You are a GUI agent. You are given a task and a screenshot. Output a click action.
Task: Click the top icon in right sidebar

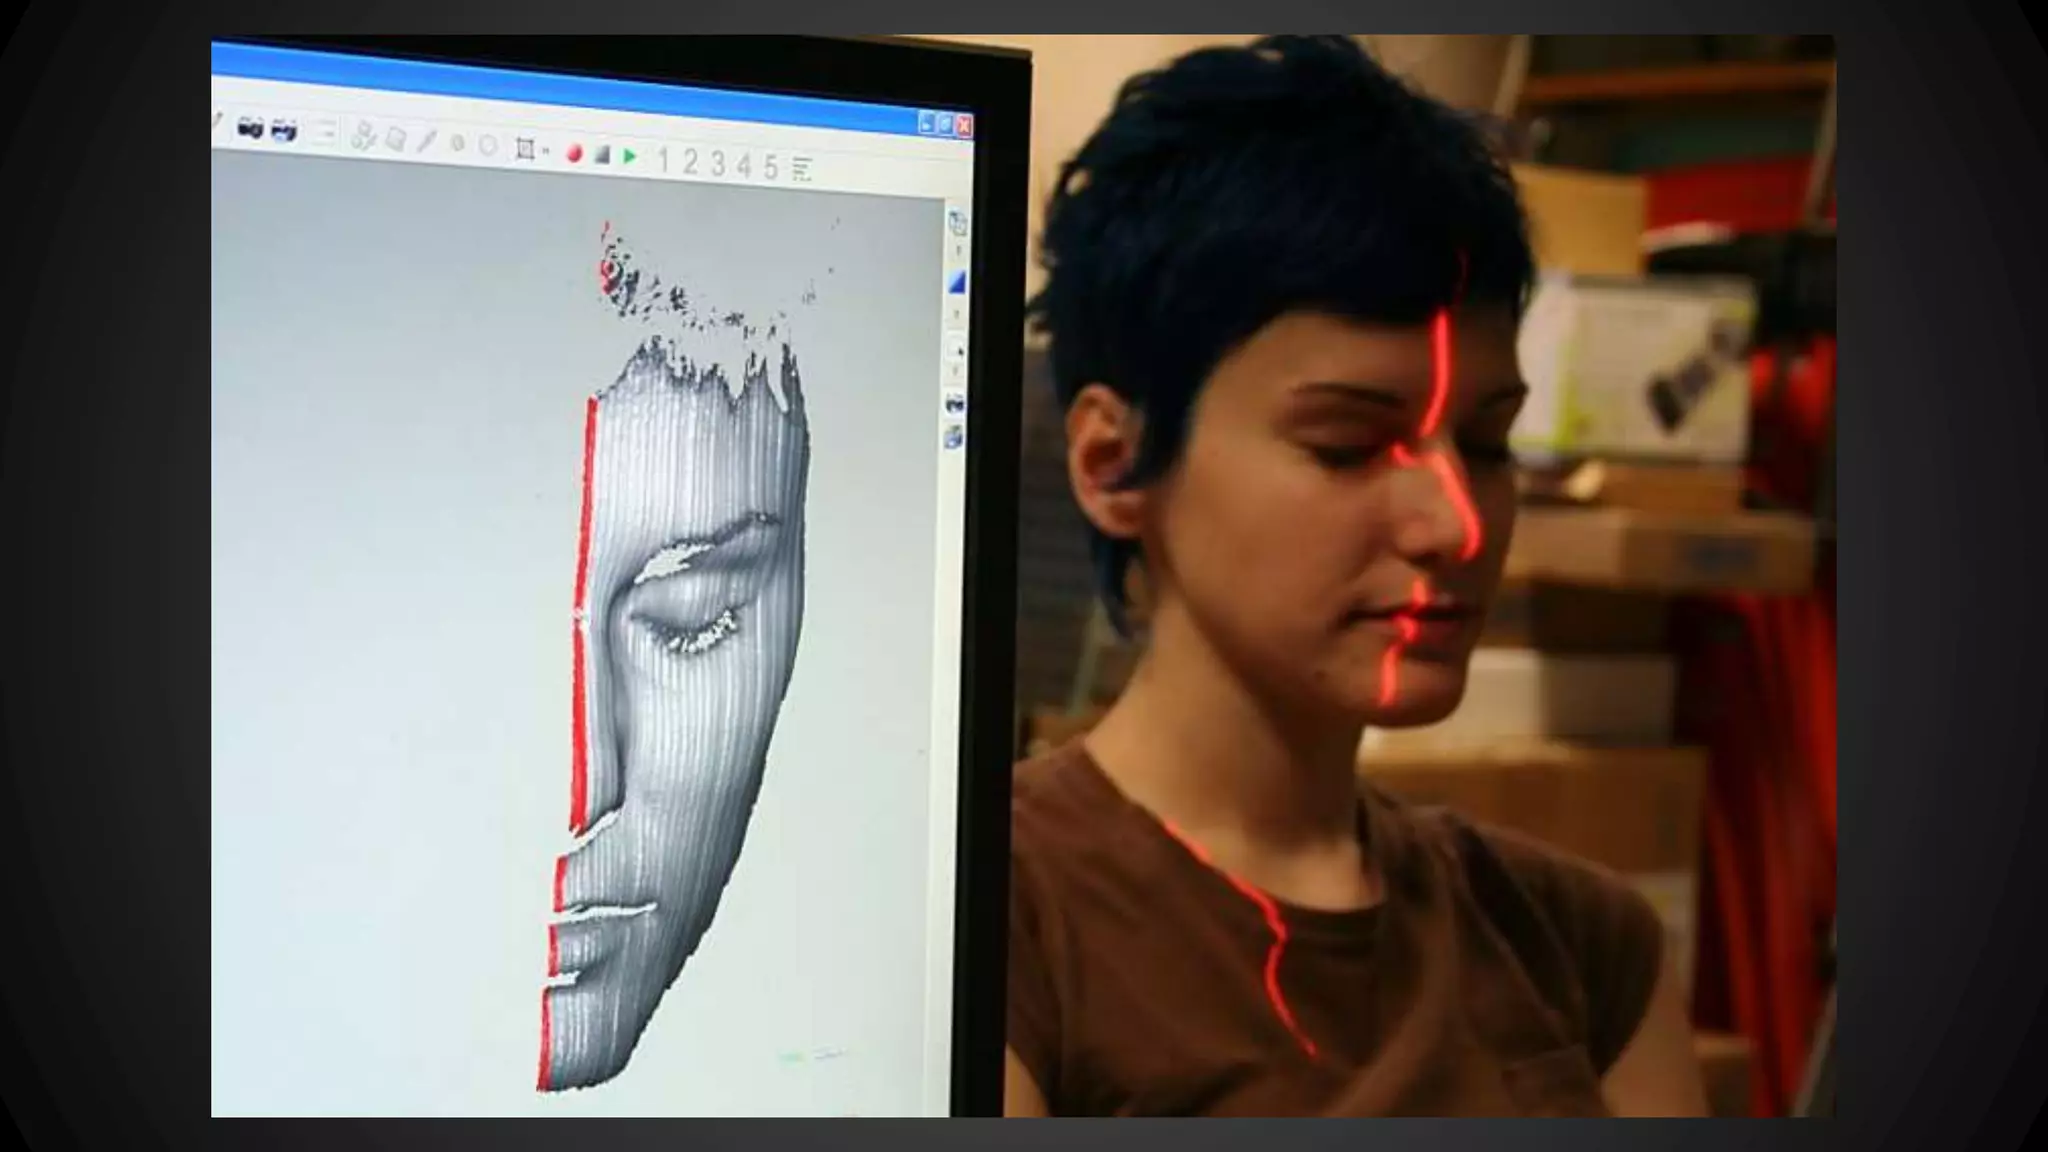click(957, 222)
